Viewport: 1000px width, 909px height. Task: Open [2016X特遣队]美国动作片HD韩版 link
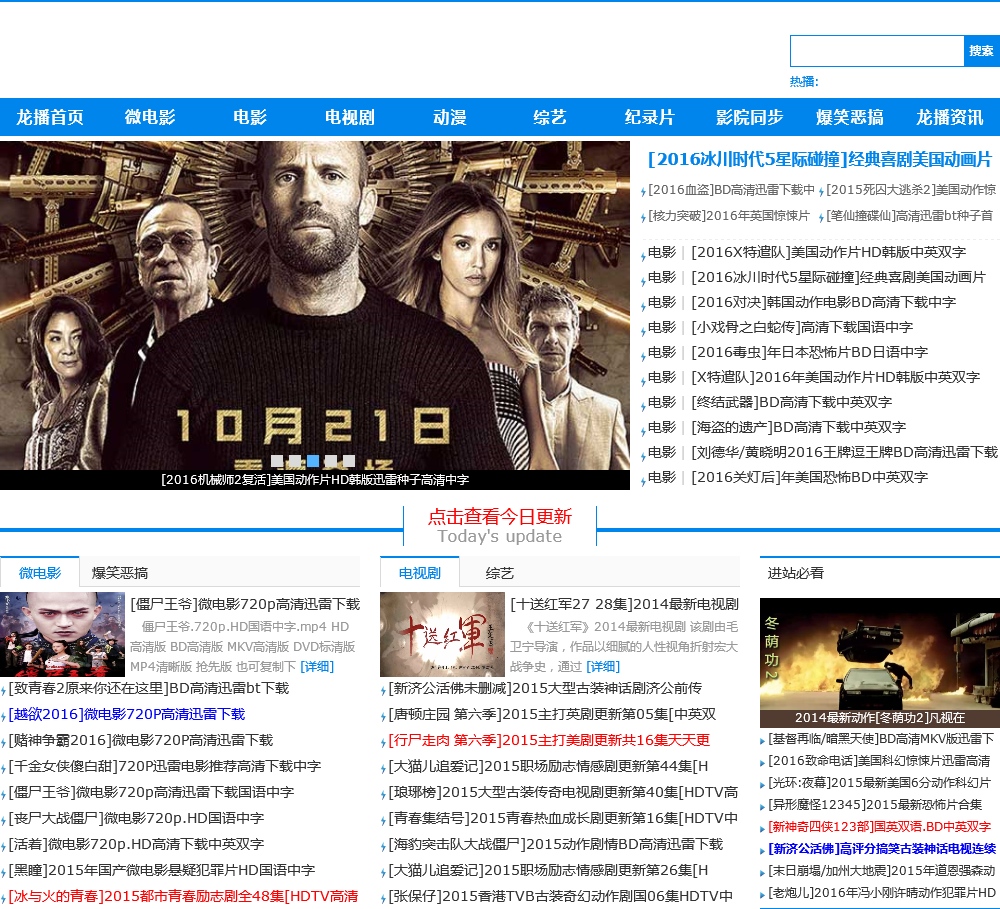click(x=828, y=252)
